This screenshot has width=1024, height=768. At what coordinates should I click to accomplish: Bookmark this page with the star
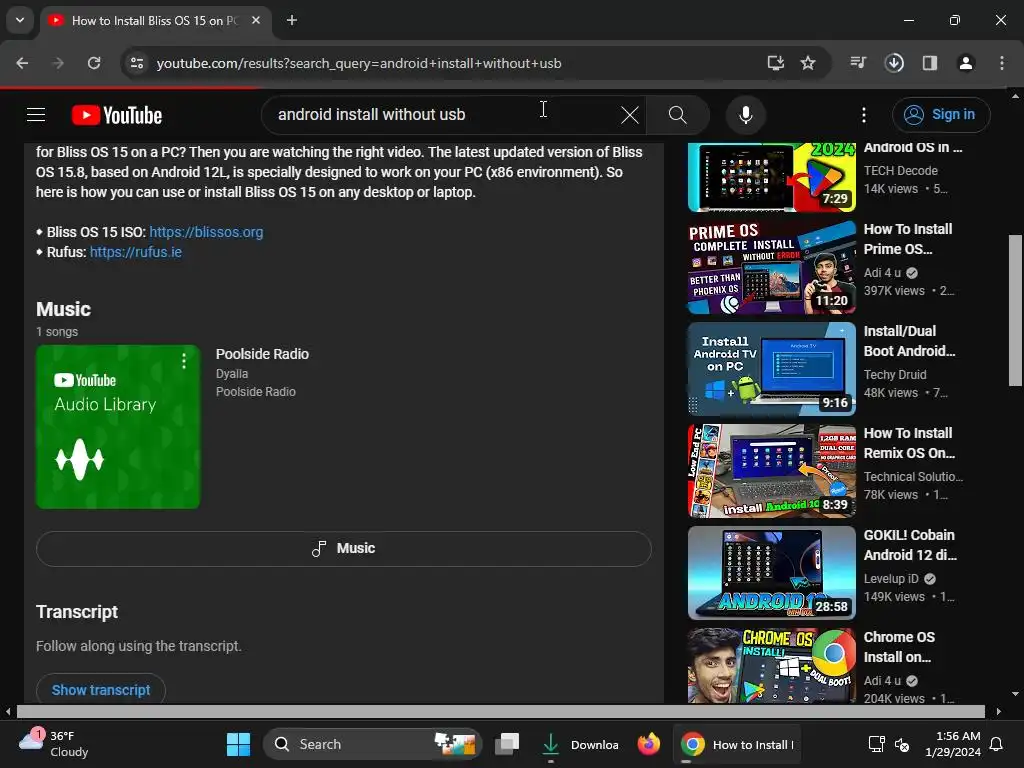click(808, 63)
